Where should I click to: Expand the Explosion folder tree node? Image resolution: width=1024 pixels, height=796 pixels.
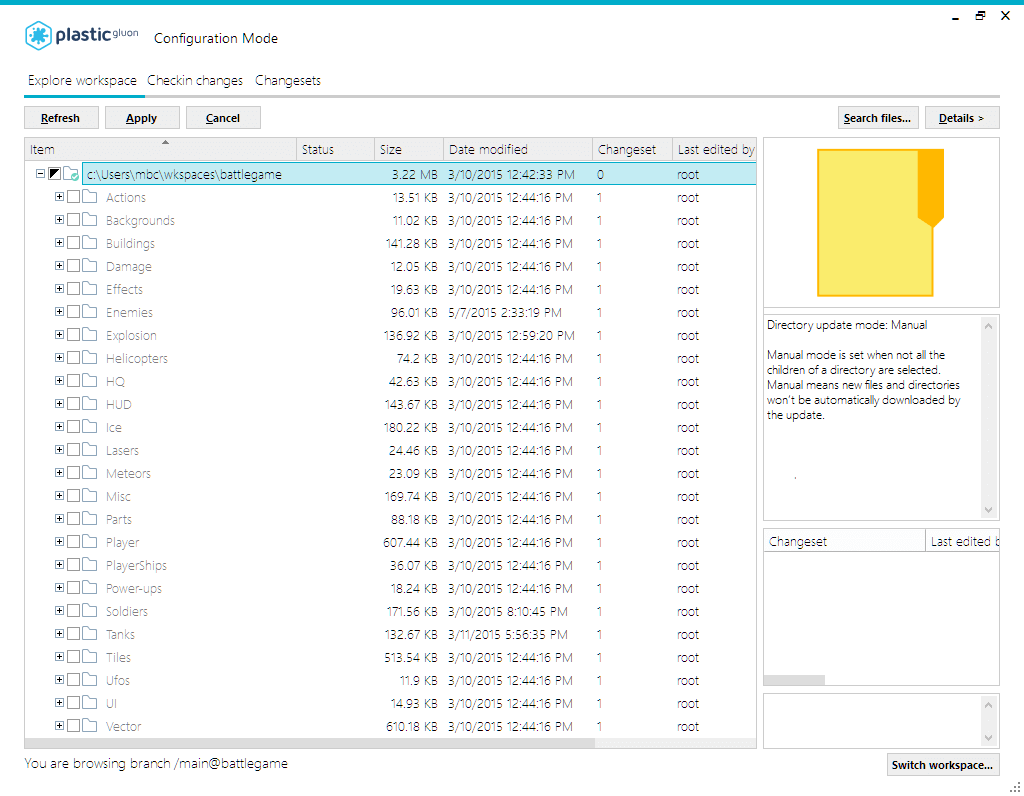[x=59, y=334]
